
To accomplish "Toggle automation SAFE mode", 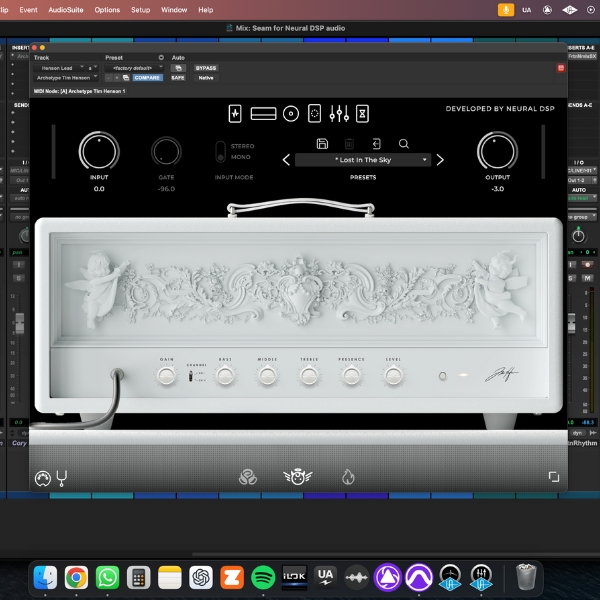I will click(x=178, y=78).
